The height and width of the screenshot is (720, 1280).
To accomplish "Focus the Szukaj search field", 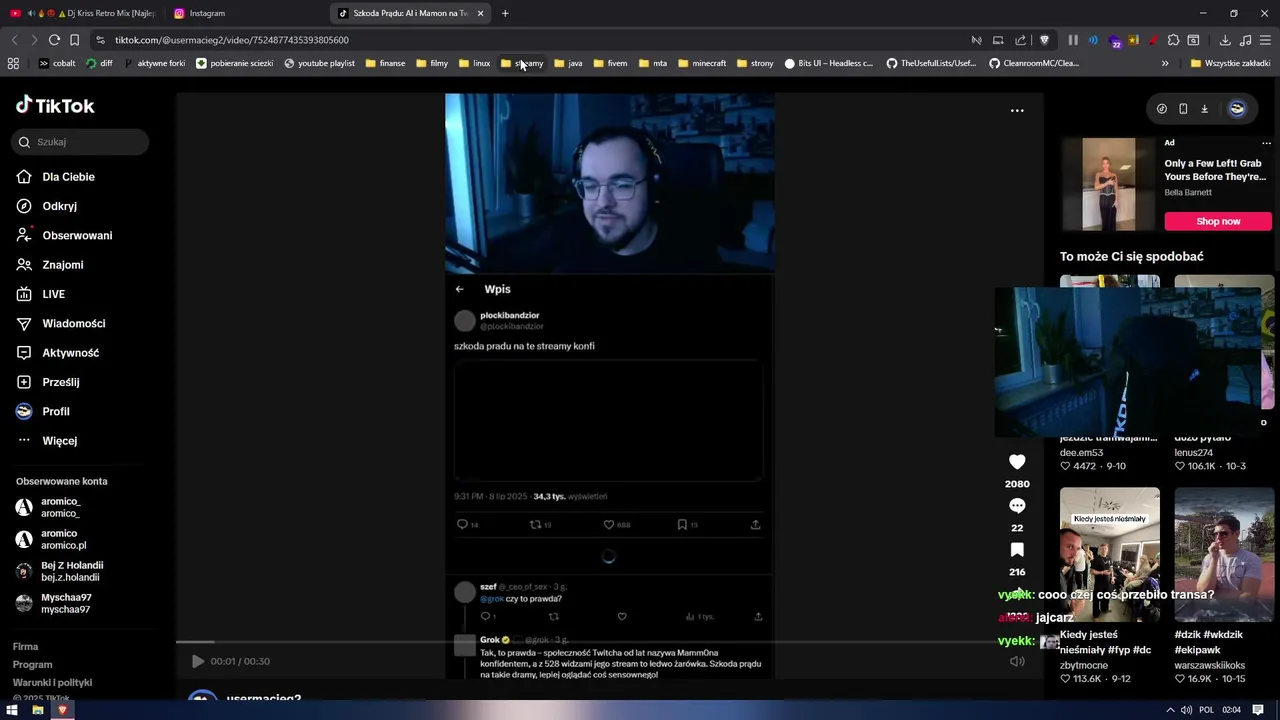I will coord(82,142).
